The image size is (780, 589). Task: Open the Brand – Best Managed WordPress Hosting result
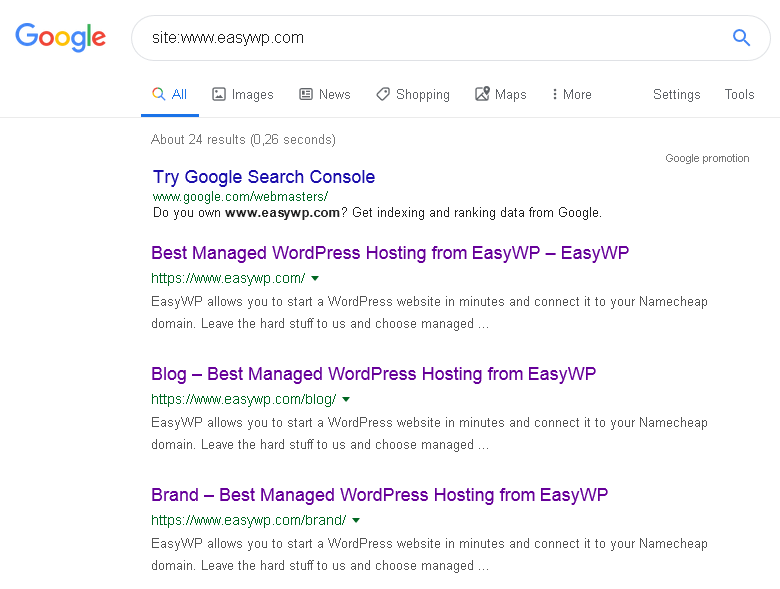tap(380, 495)
